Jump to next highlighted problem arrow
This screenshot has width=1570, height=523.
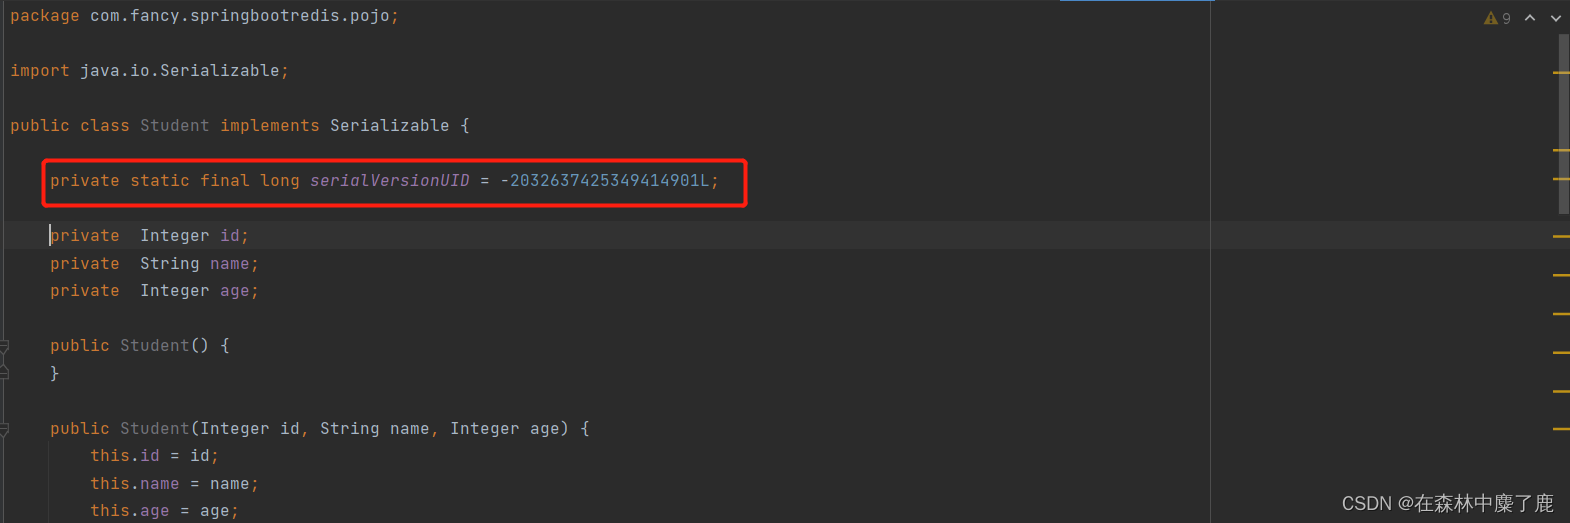tap(1556, 18)
